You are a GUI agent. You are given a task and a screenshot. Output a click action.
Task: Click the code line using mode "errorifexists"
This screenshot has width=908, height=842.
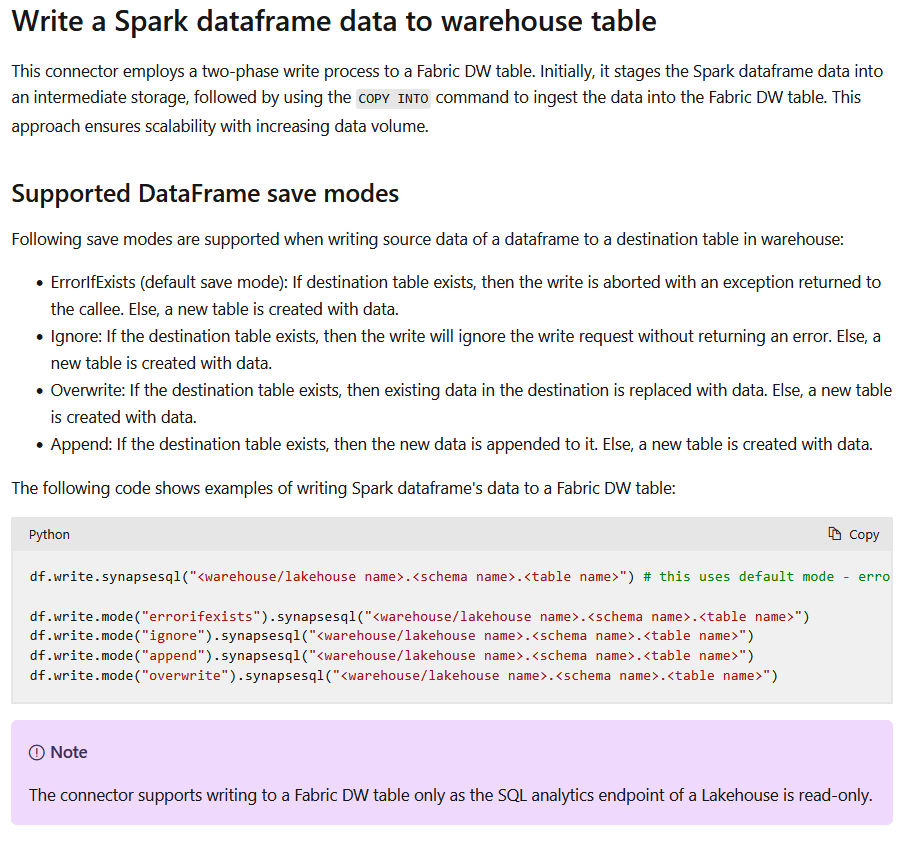(419, 616)
